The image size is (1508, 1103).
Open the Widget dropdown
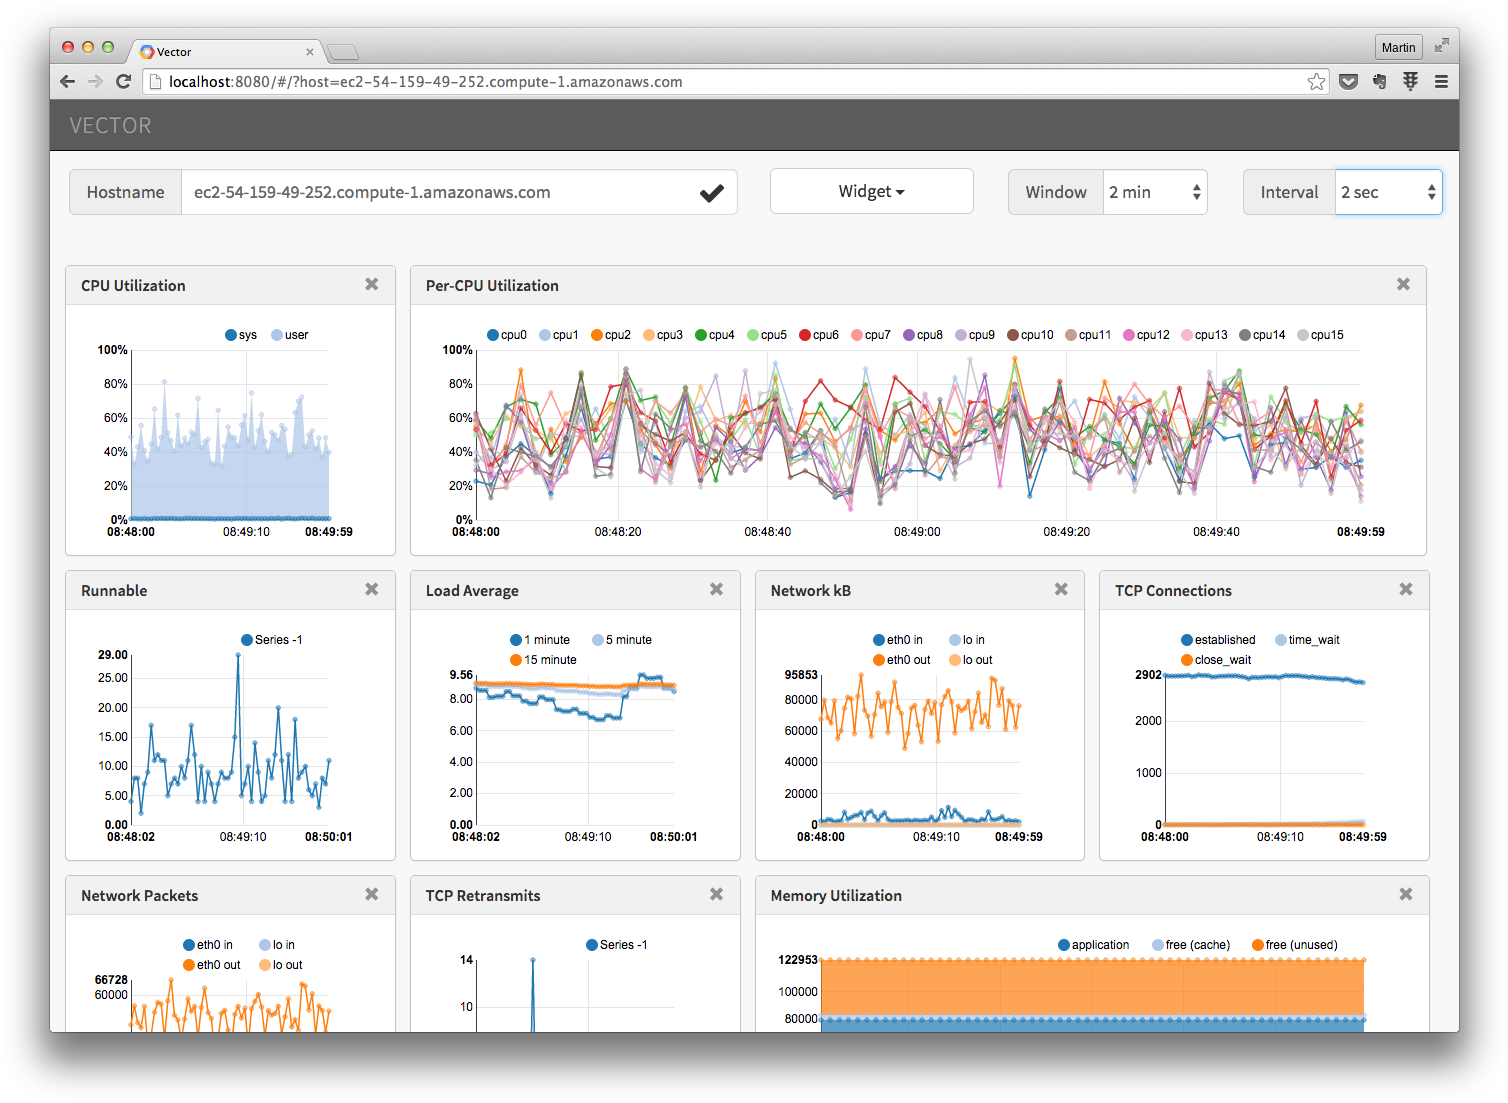870,191
